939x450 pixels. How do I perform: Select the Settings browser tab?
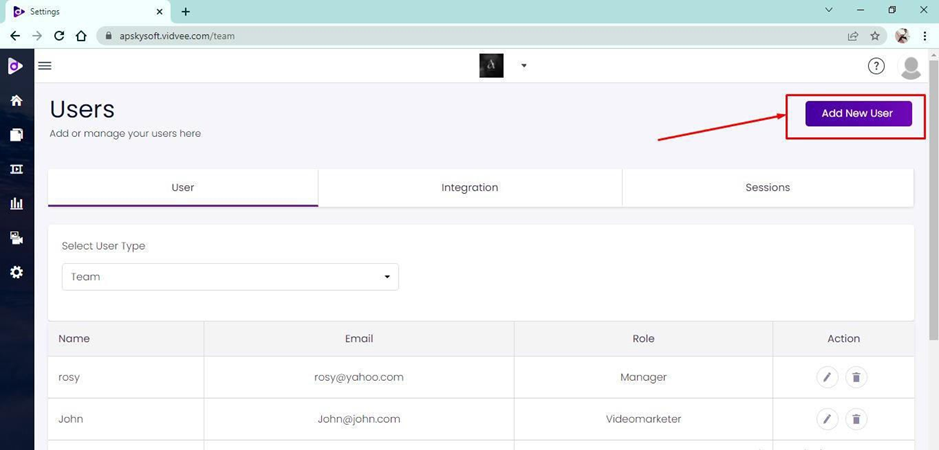point(87,12)
